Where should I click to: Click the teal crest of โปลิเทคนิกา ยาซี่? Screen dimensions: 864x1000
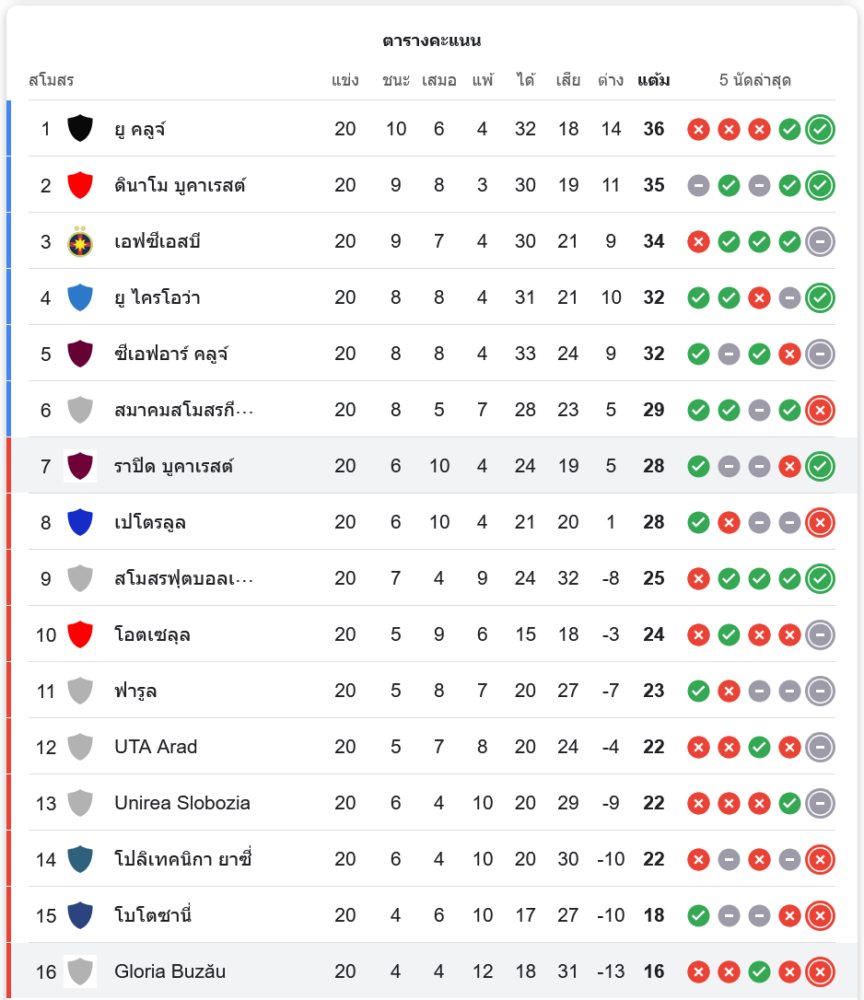(80, 859)
